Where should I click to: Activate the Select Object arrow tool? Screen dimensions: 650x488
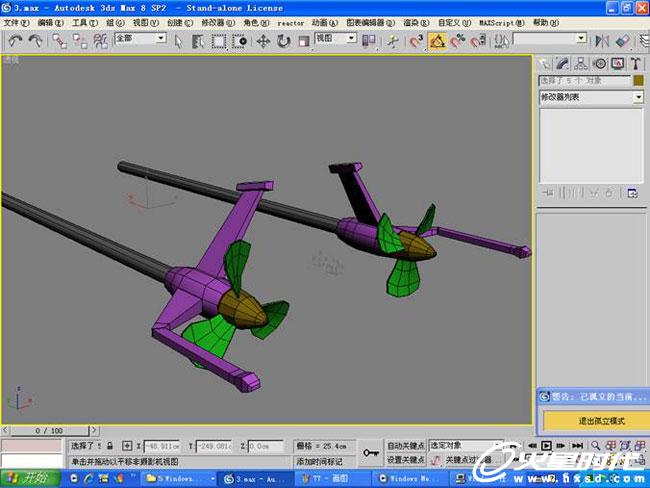coord(178,41)
